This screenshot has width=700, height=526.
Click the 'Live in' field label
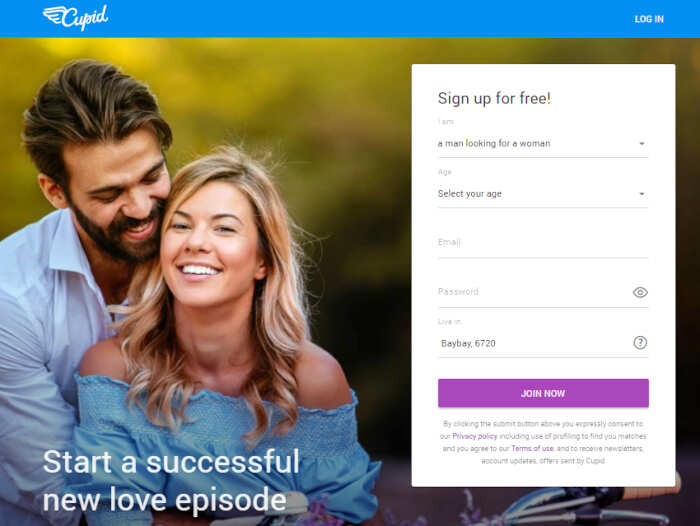coord(449,321)
